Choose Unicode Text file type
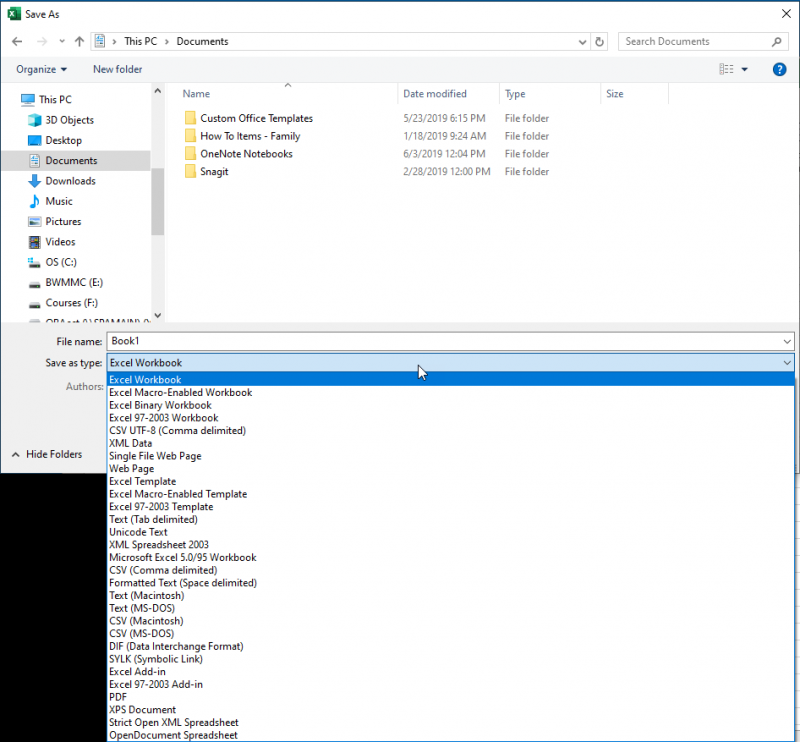800x742 pixels. click(451, 532)
